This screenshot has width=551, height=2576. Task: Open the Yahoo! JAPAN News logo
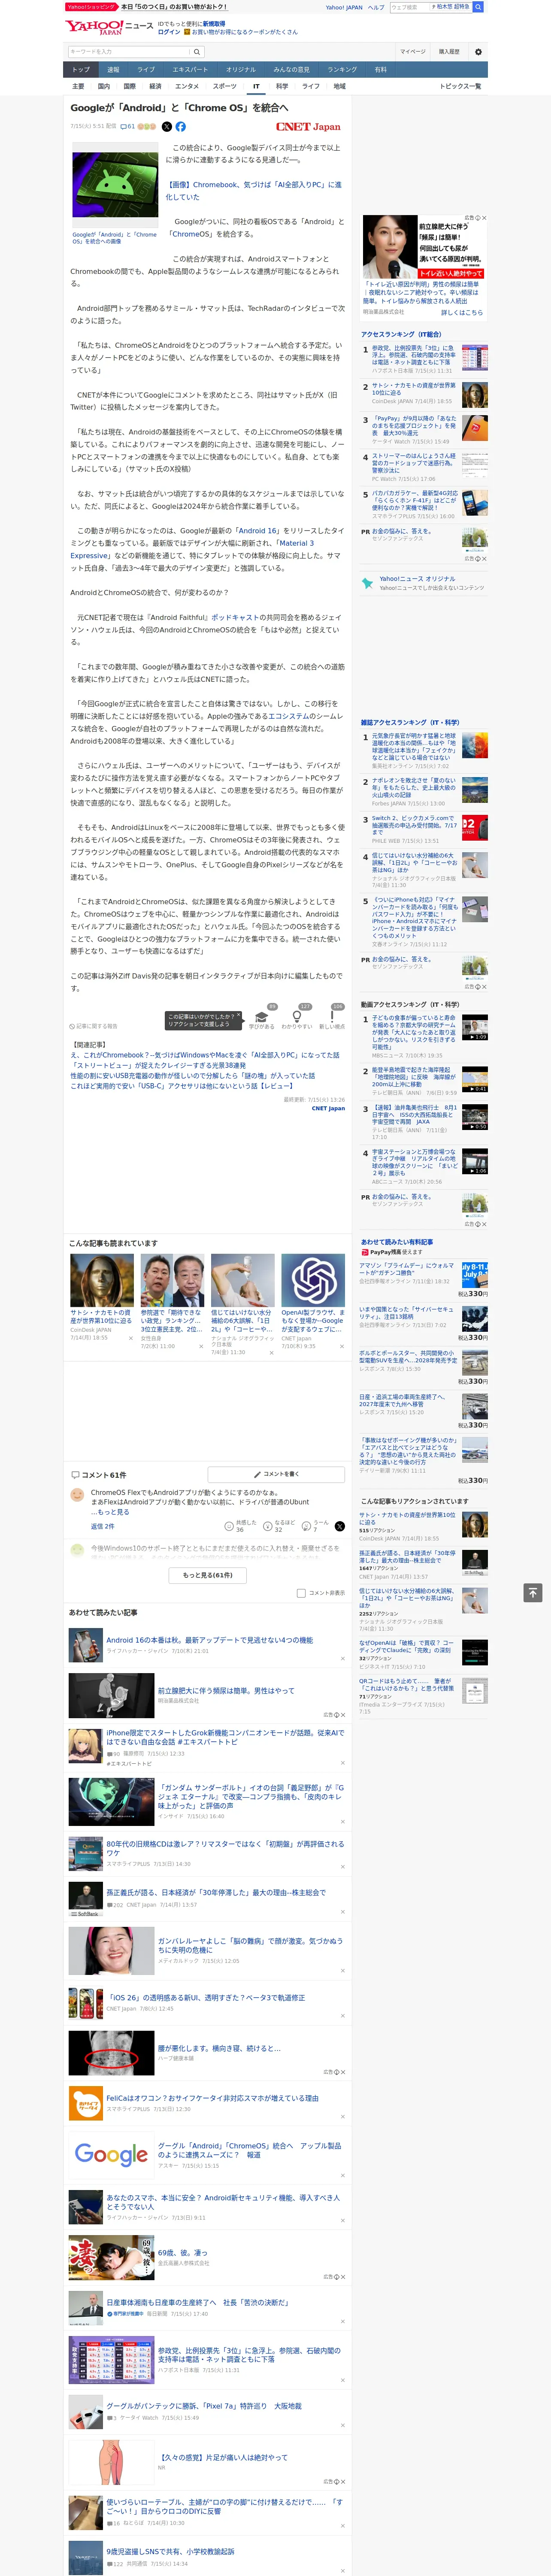click(109, 27)
